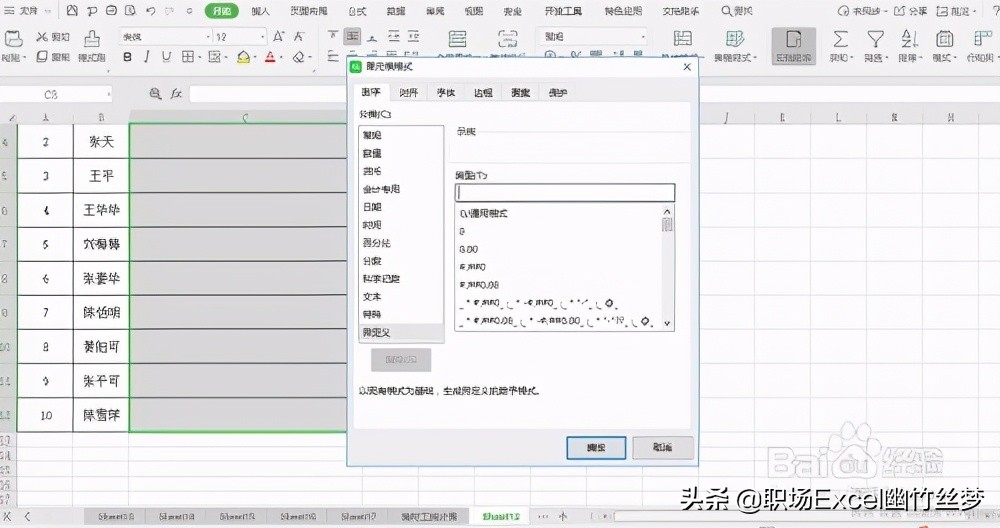
Task: Switch to the Alignment tab in the dialog
Action: 408,92
